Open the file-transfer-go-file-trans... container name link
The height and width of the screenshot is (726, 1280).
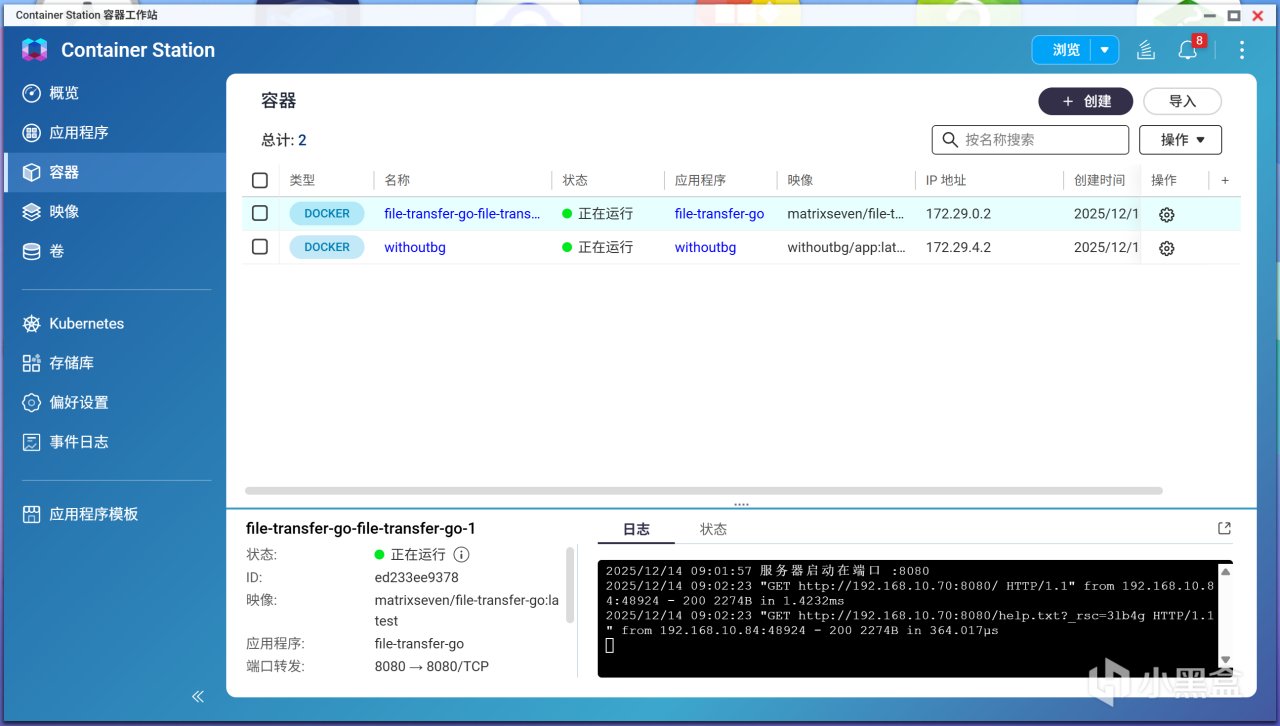(463, 214)
